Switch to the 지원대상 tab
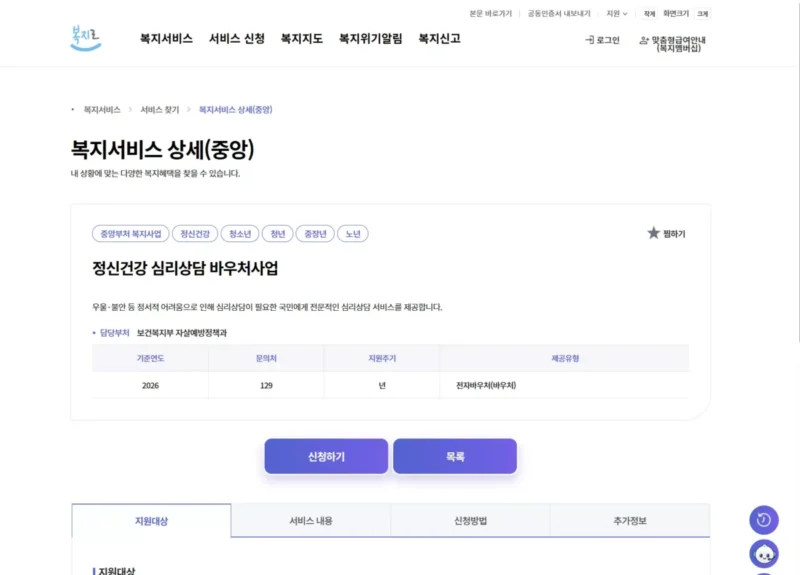The width and height of the screenshot is (800, 575). 151,520
